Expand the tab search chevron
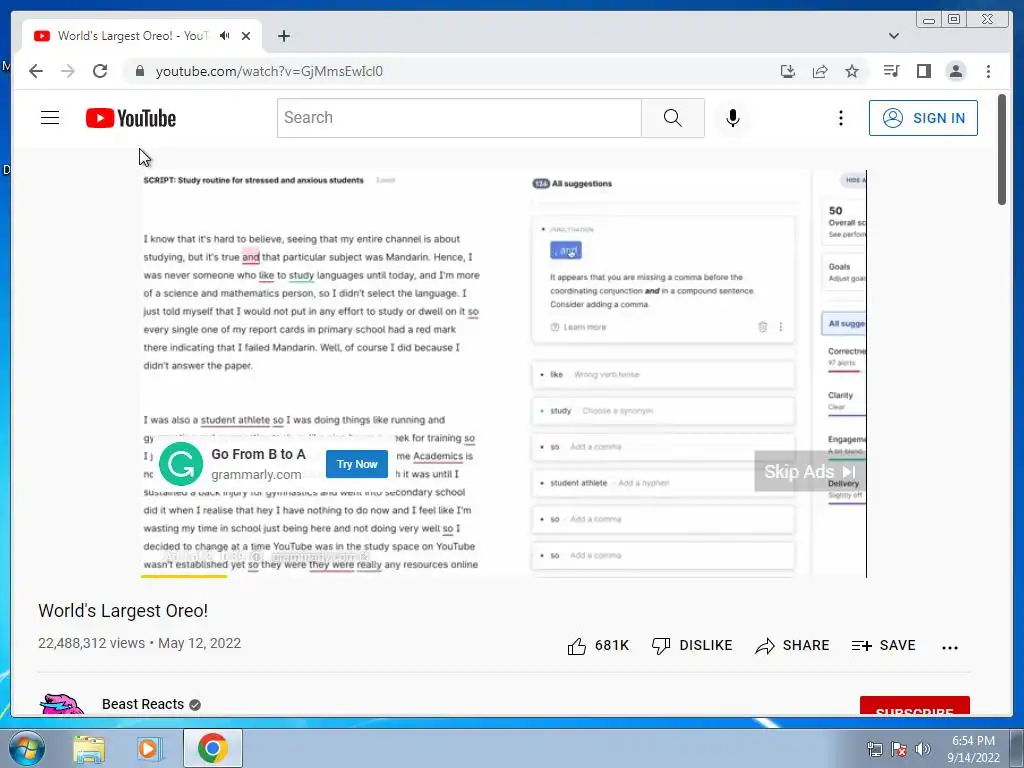Screen dimensions: 1024x768 pos(894,36)
